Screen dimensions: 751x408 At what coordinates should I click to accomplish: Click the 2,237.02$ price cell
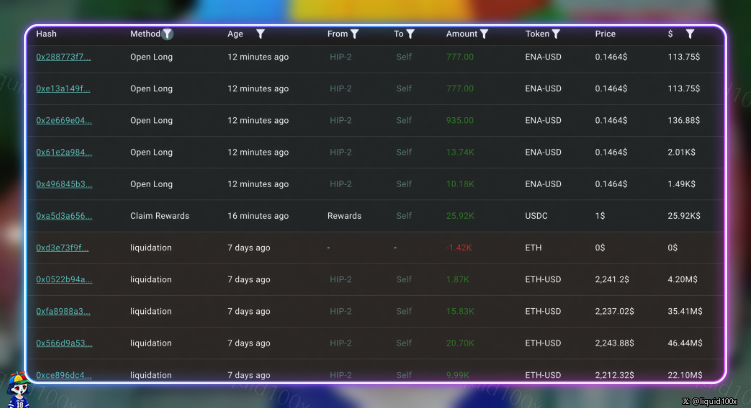coord(614,312)
